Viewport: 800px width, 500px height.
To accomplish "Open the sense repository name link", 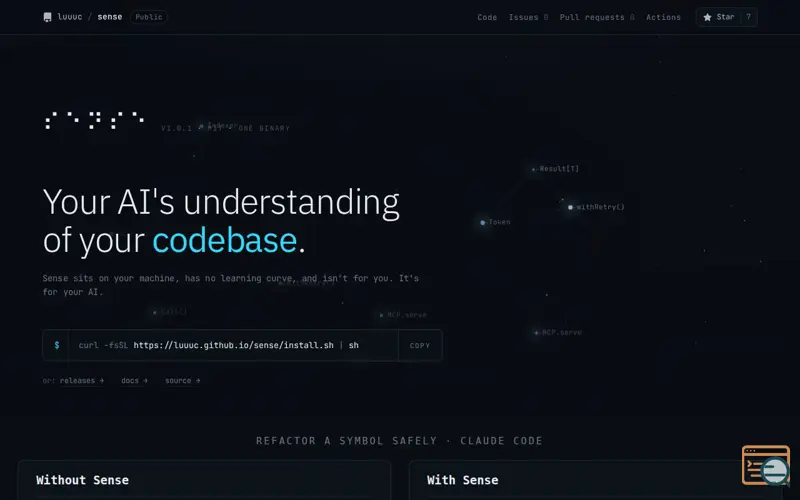I will tap(110, 17).
